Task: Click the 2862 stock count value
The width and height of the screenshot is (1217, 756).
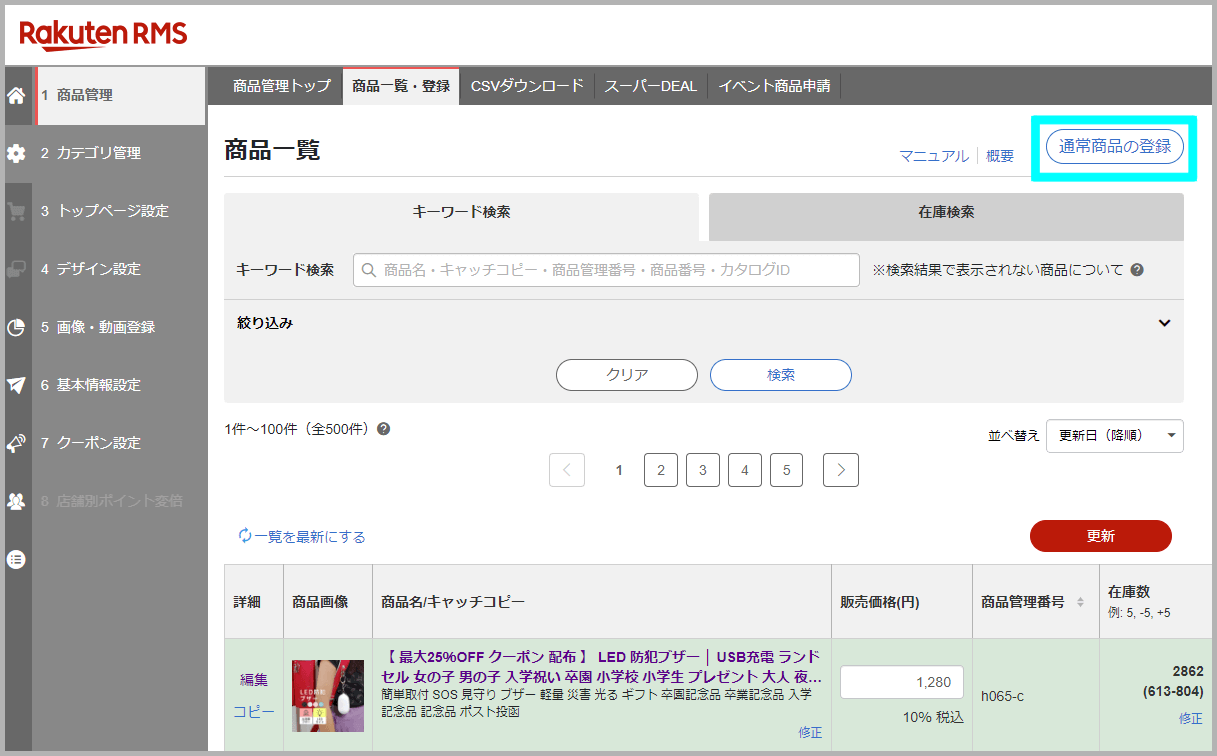Action: pyautogui.click(x=1188, y=671)
